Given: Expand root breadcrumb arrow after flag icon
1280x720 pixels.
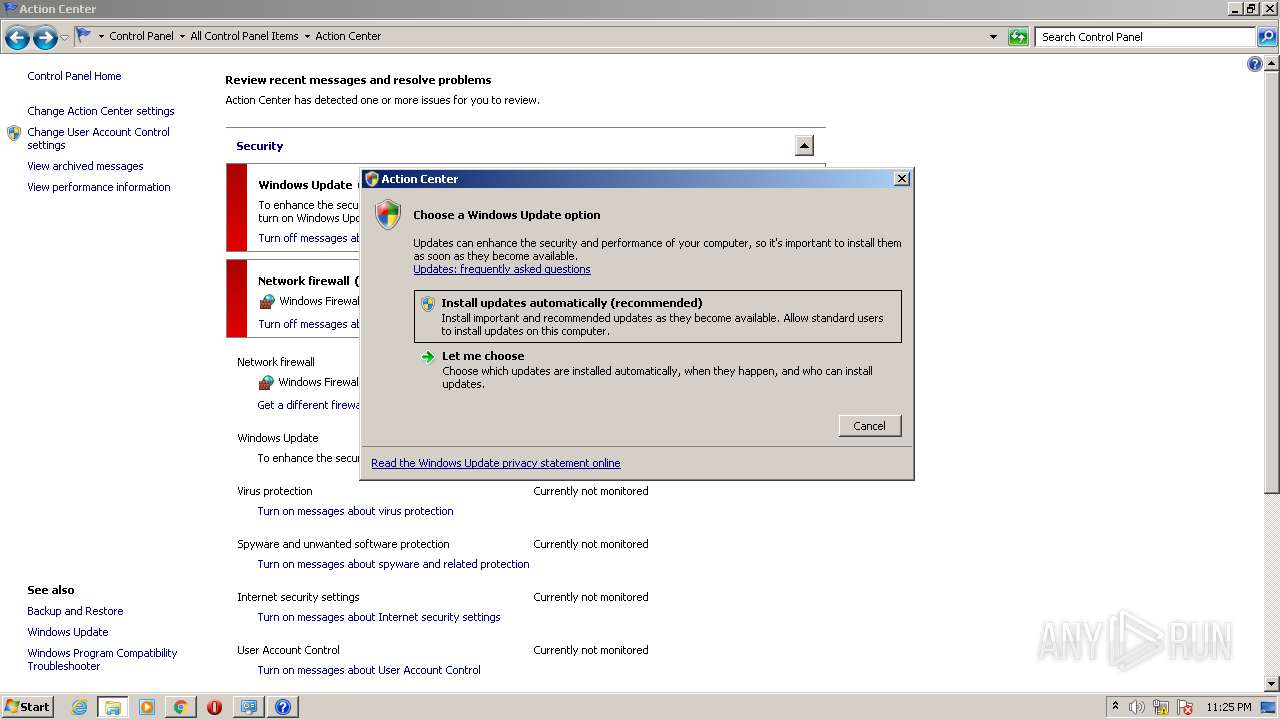Looking at the screenshot, I should click(x=101, y=36).
